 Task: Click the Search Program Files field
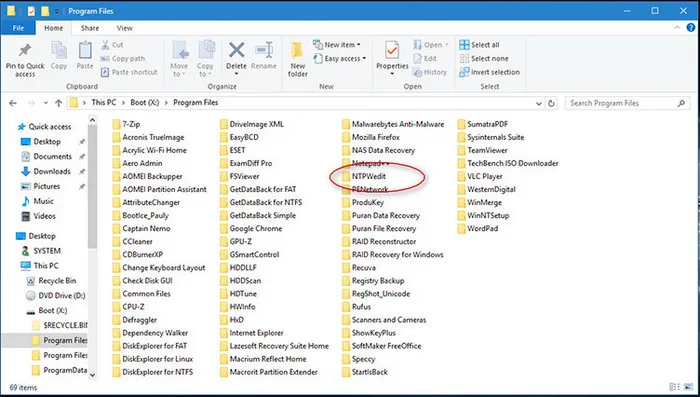click(x=627, y=103)
